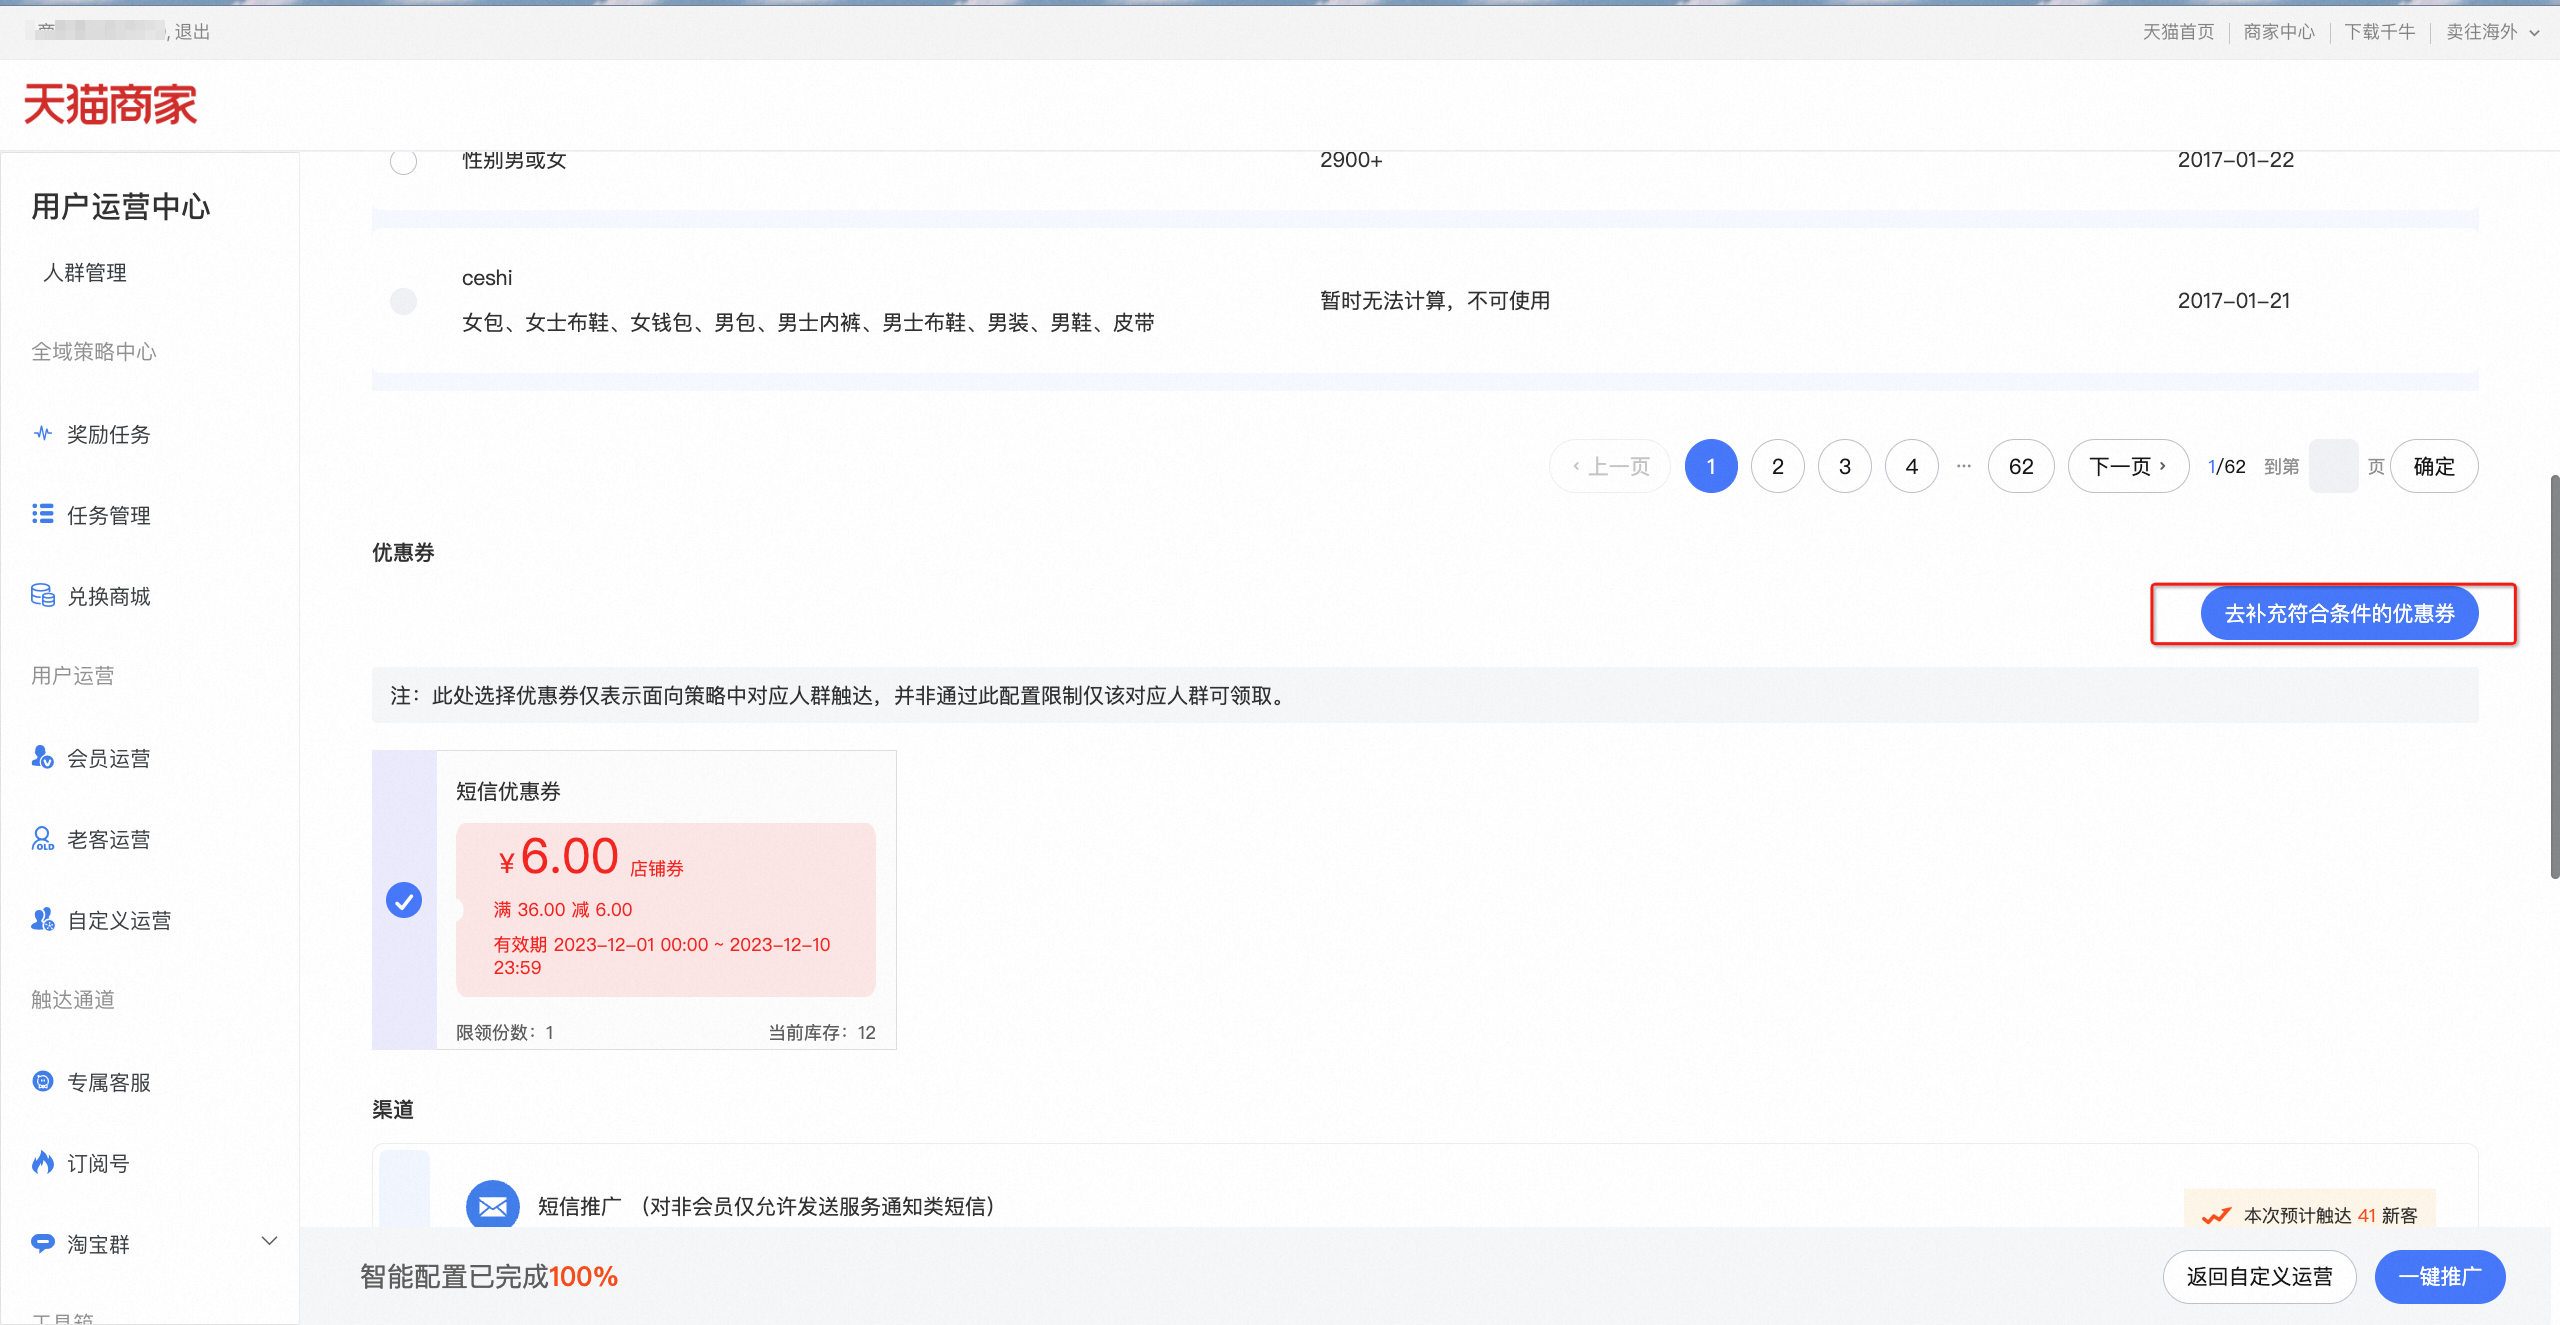Go to page 3
The height and width of the screenshot is (1325, 2560).
pyautogui.click(x=1845, y=466)
